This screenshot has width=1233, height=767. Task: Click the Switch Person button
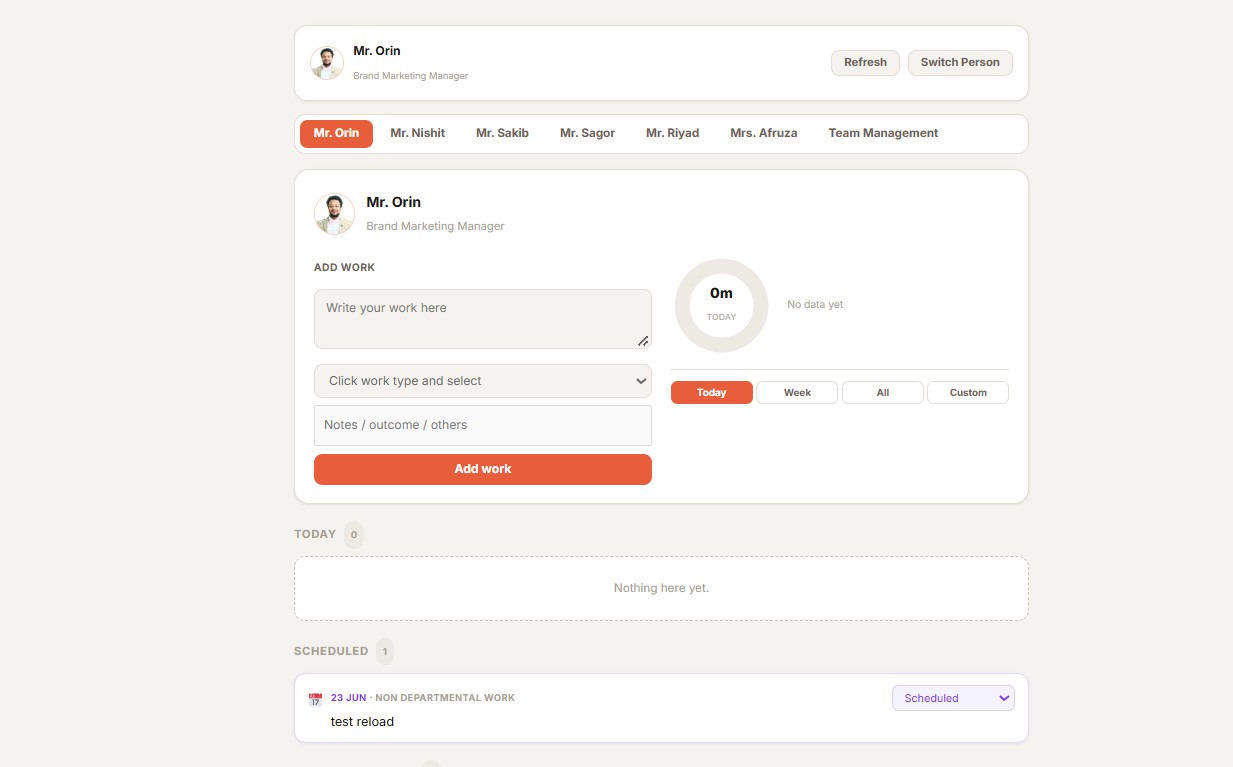[x=960, y=63]
